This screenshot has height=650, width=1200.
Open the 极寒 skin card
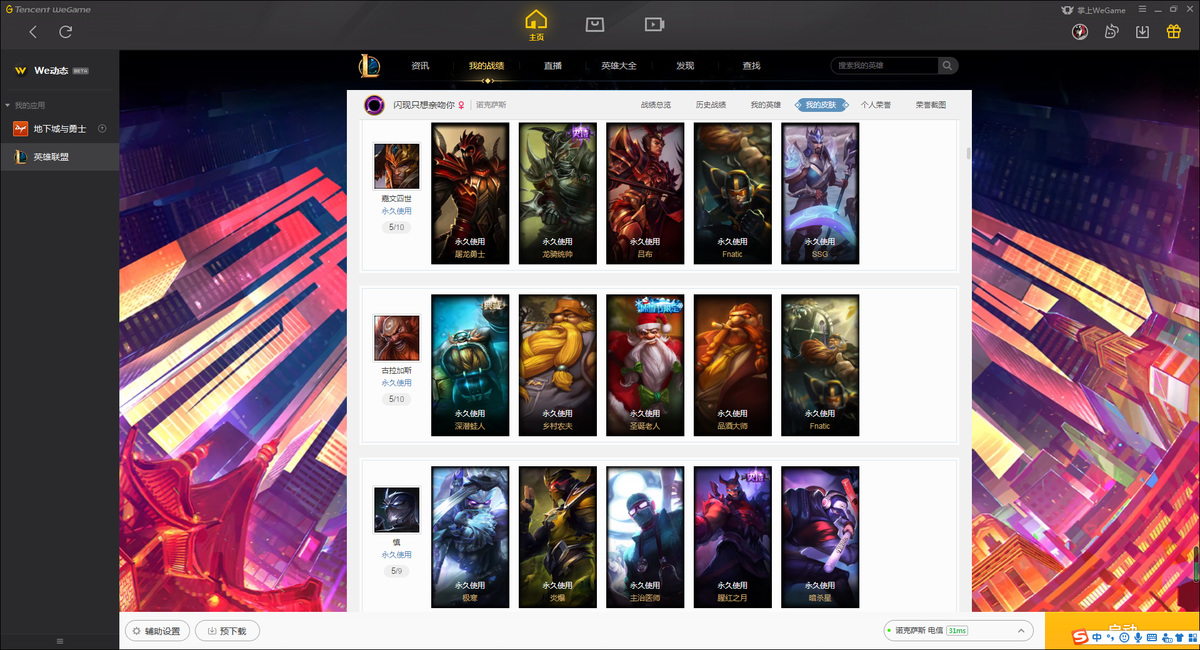tap(470, 537)
